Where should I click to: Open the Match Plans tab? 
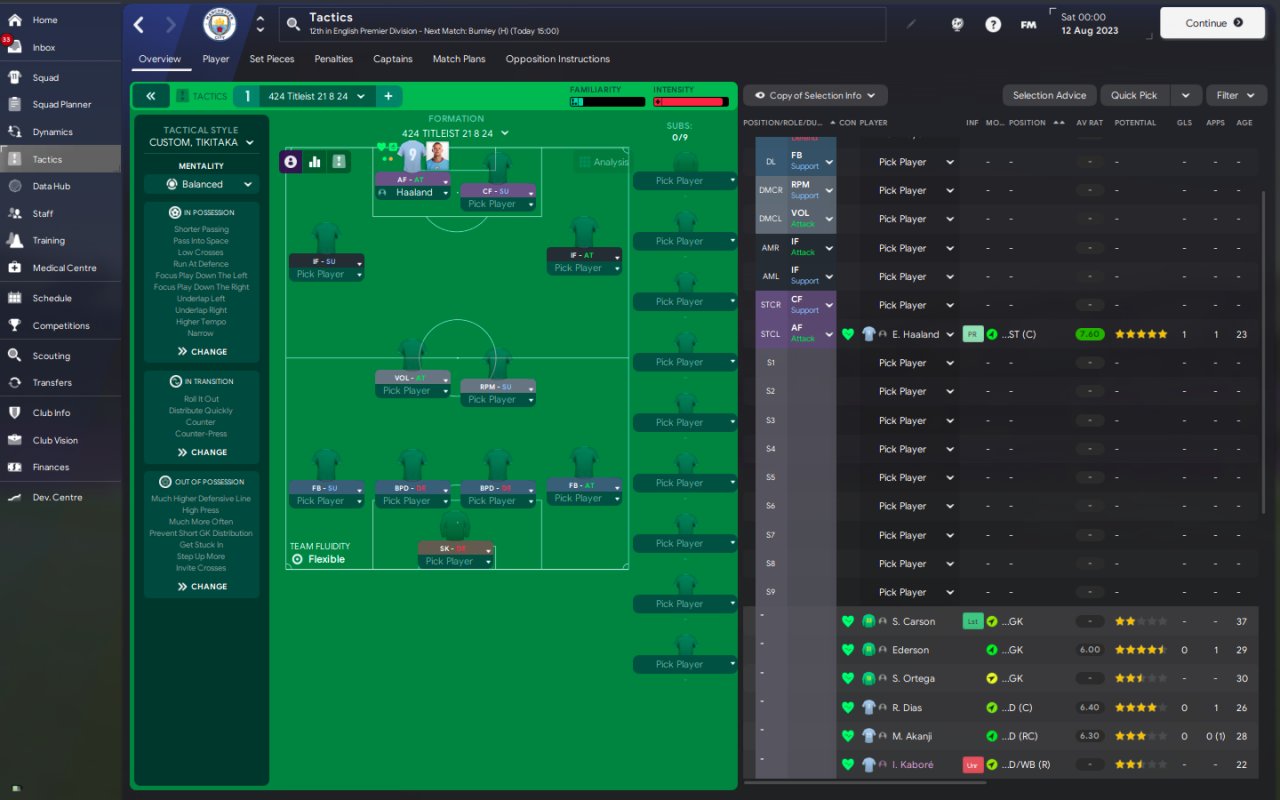[x=459, y=59]
